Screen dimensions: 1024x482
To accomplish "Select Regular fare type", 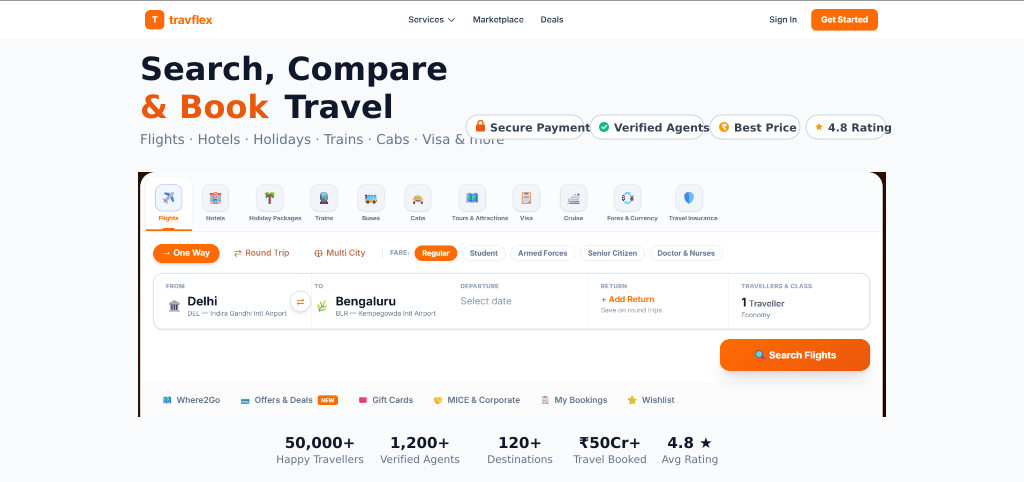I will click(436, 253).
